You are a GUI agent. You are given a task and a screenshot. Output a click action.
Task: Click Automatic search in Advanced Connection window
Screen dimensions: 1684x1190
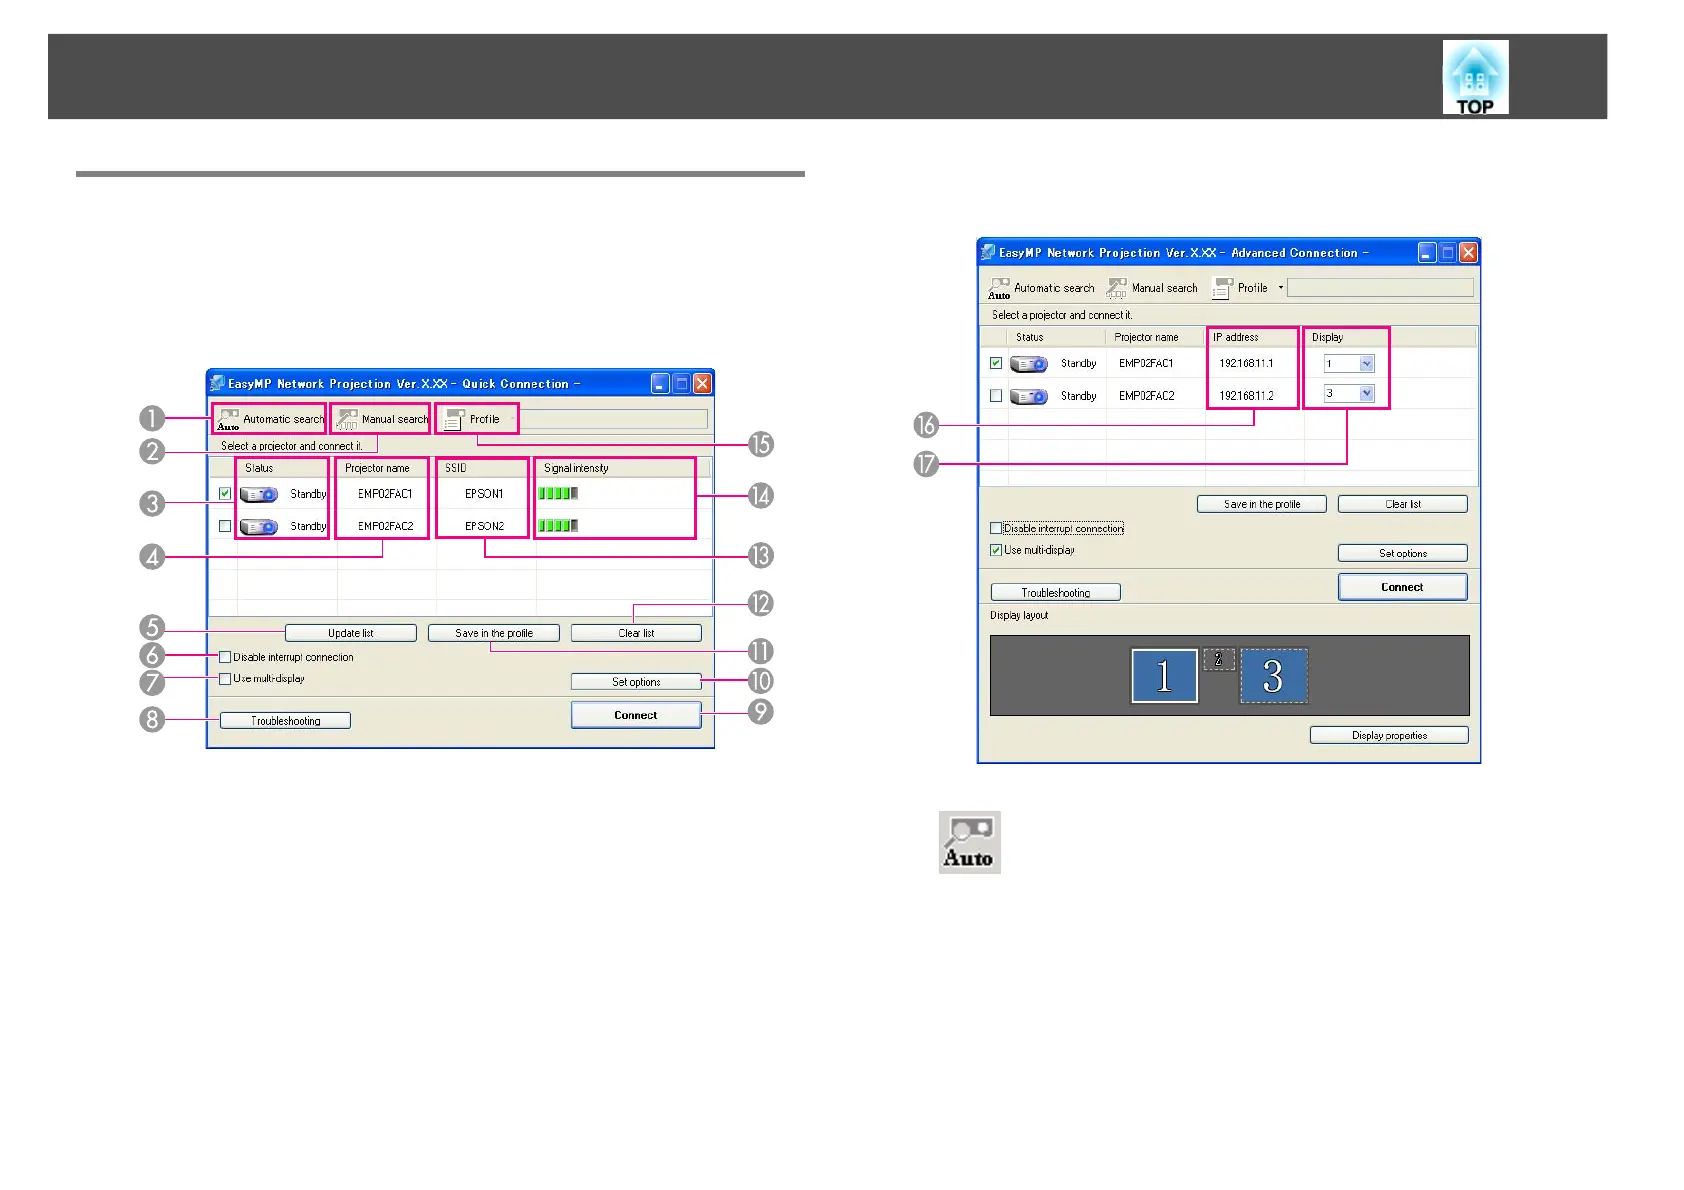1041,288
